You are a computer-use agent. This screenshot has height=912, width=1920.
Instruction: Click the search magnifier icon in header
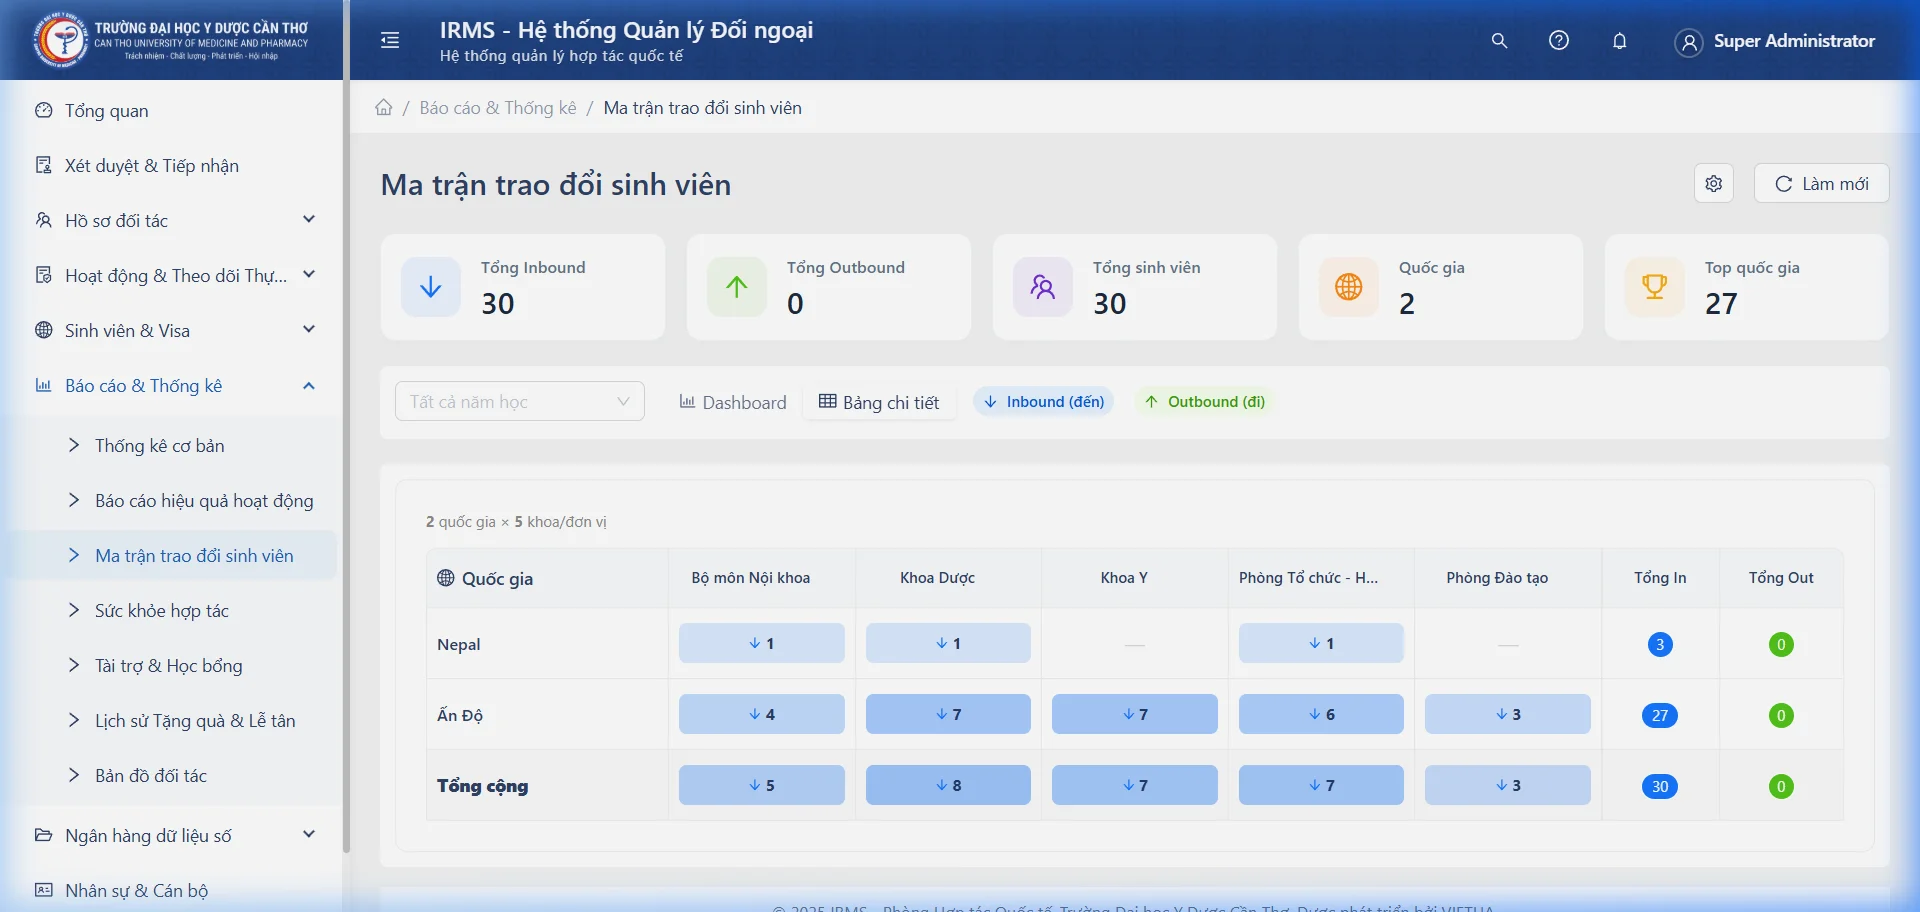[1499, 41]
